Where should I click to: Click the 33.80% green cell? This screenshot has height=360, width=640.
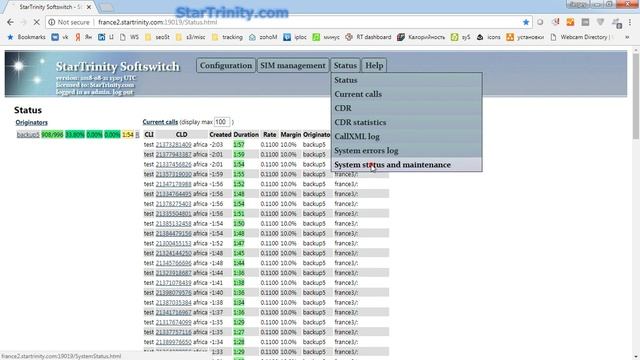coord(75,135)
